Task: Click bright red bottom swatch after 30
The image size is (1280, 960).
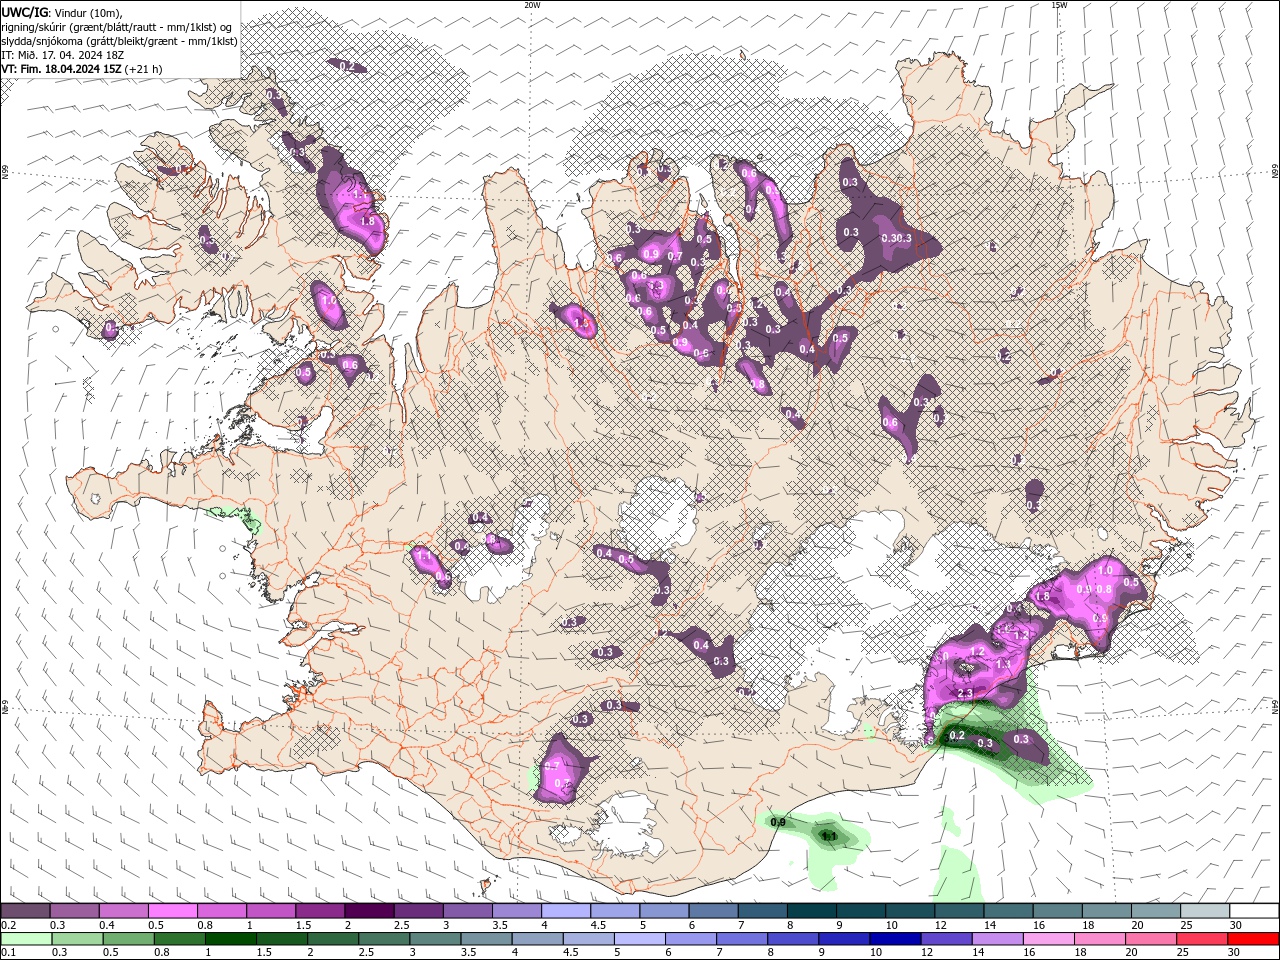Action: coord(1254,939)
